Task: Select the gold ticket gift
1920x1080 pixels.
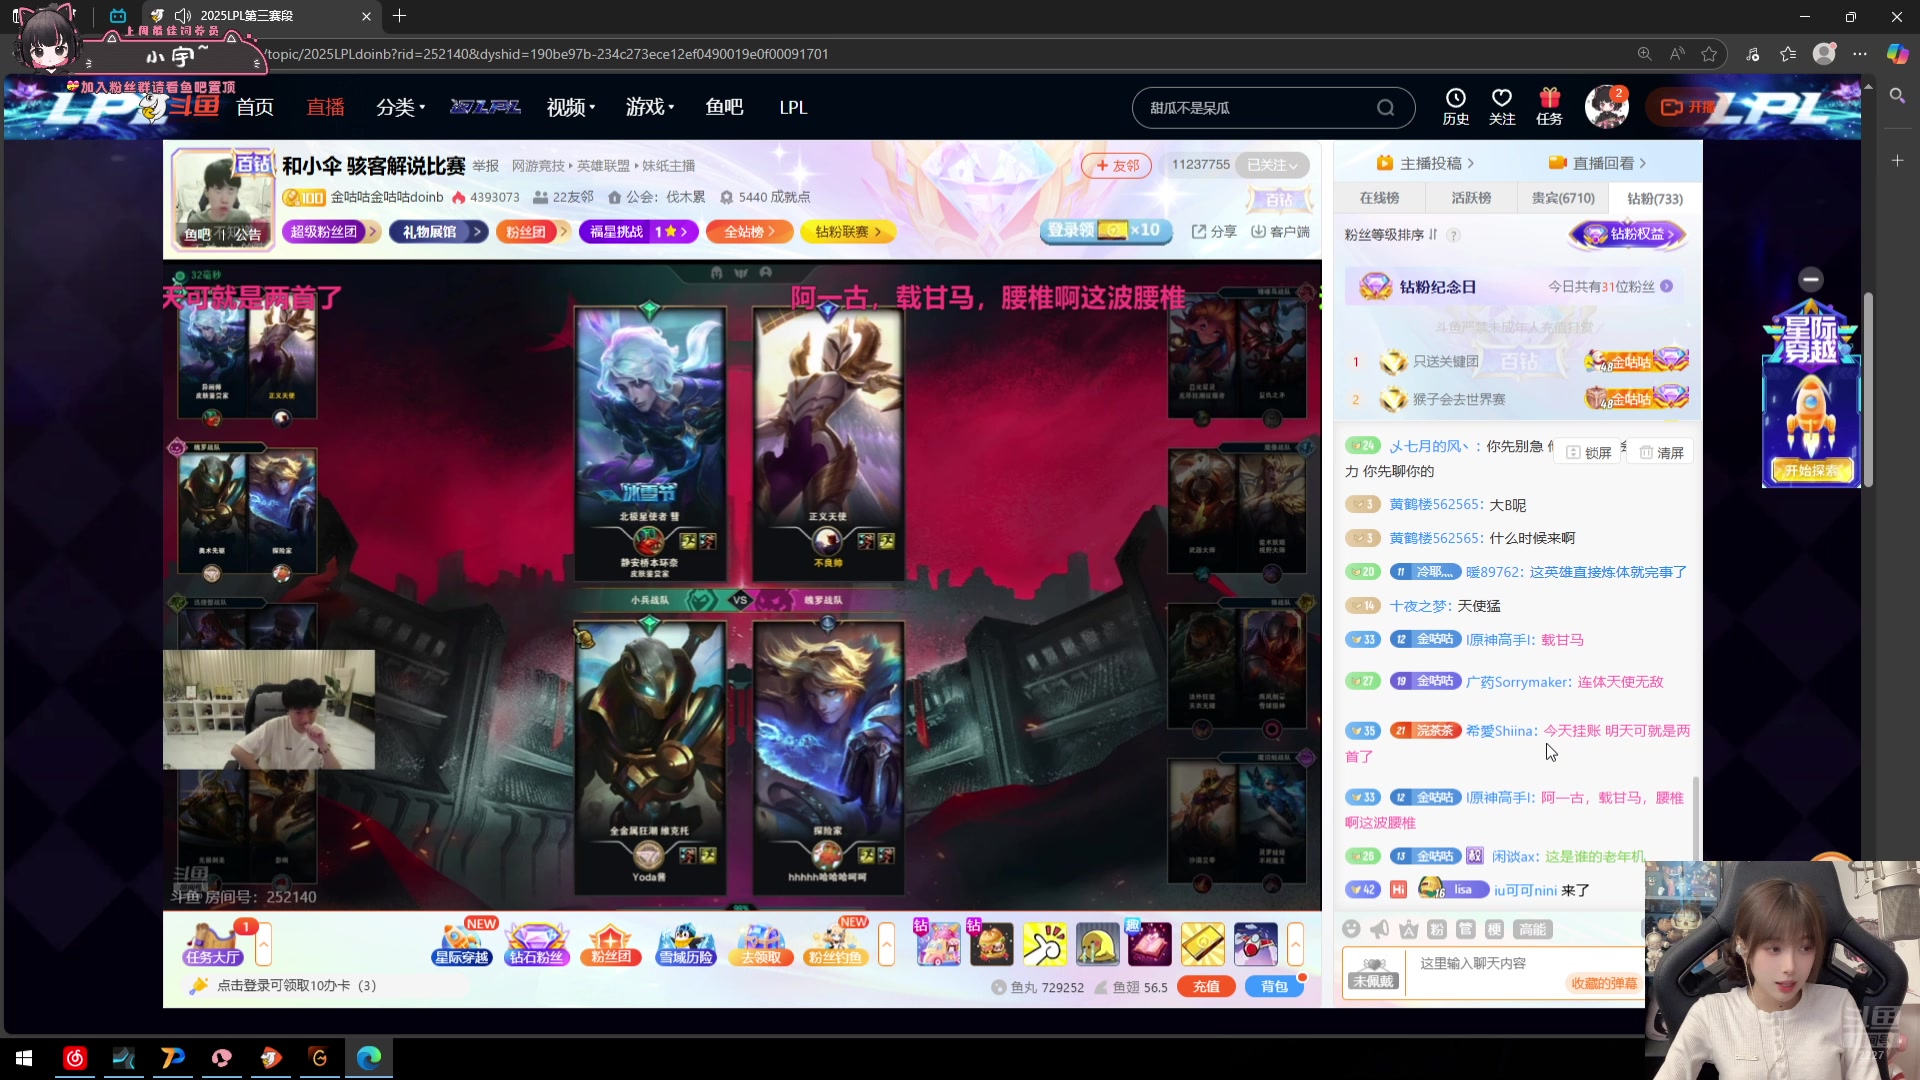Action: (x=1202, y=944)
